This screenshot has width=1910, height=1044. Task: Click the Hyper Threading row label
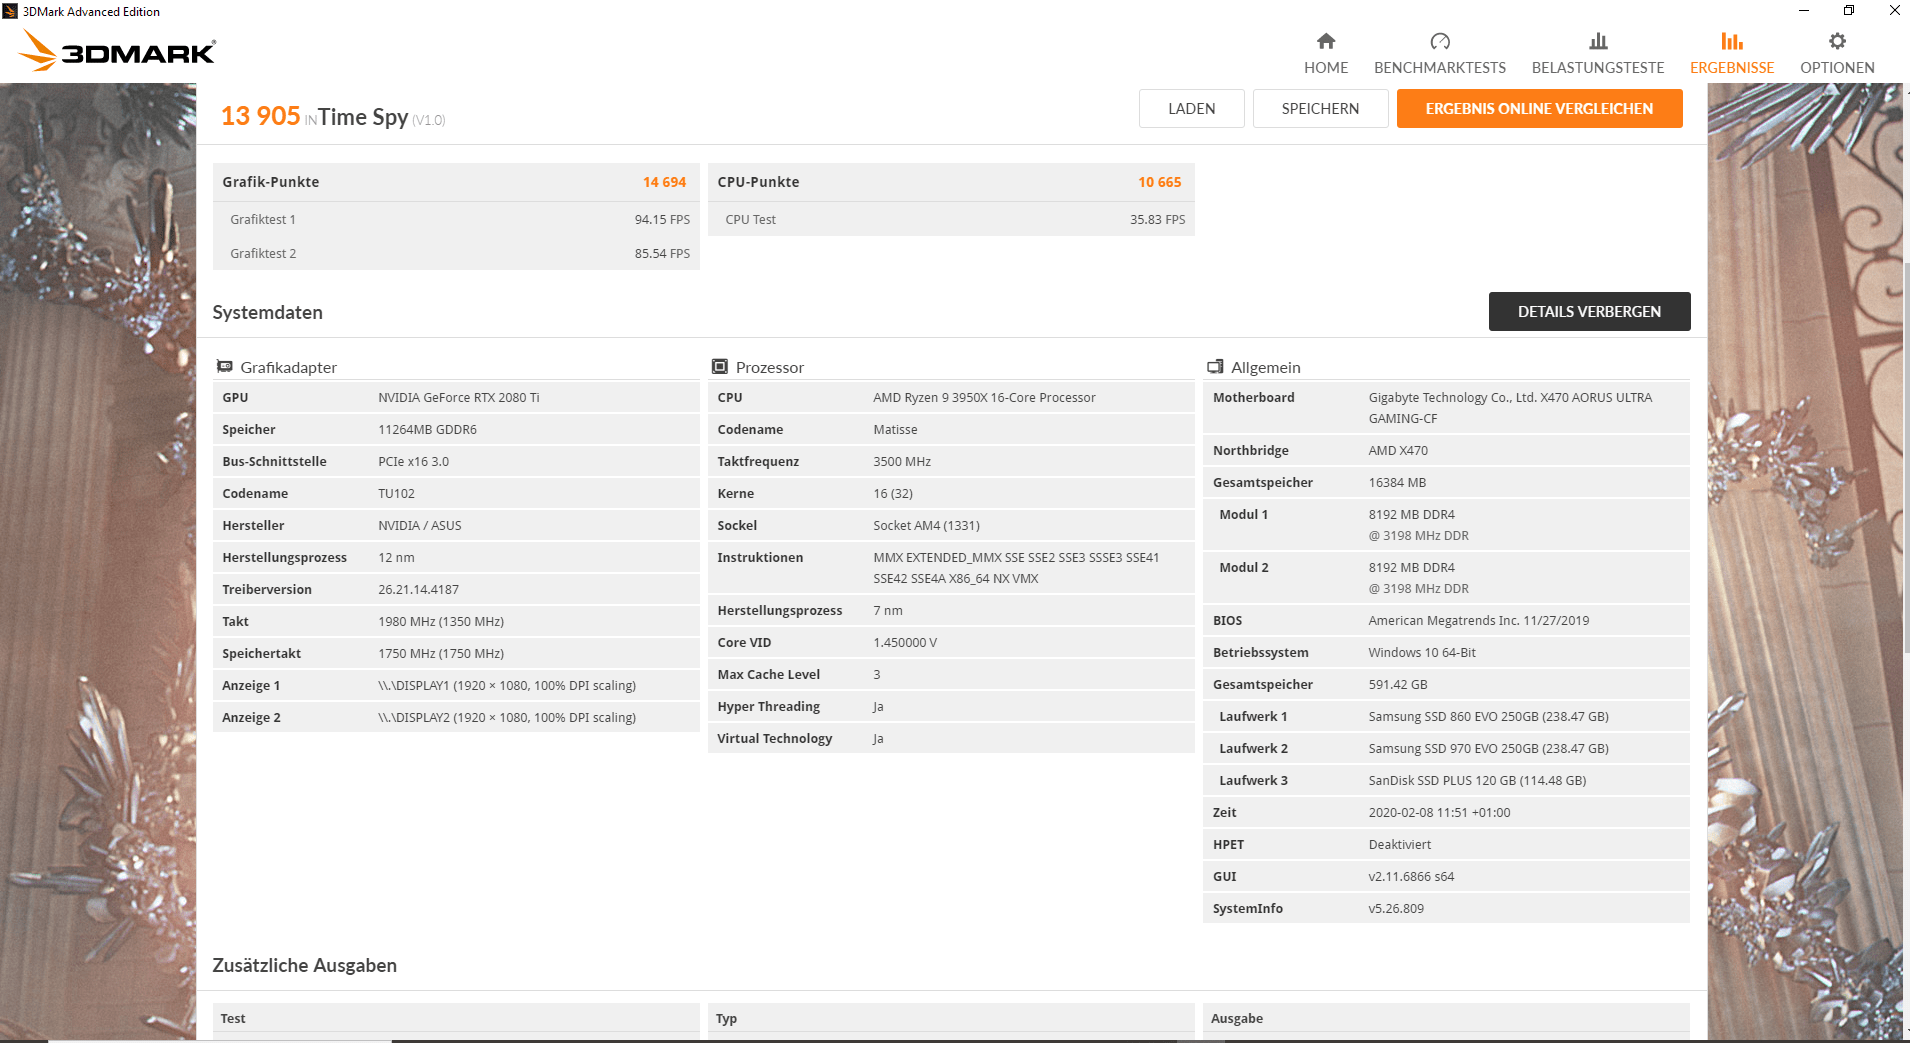[768, 707]
